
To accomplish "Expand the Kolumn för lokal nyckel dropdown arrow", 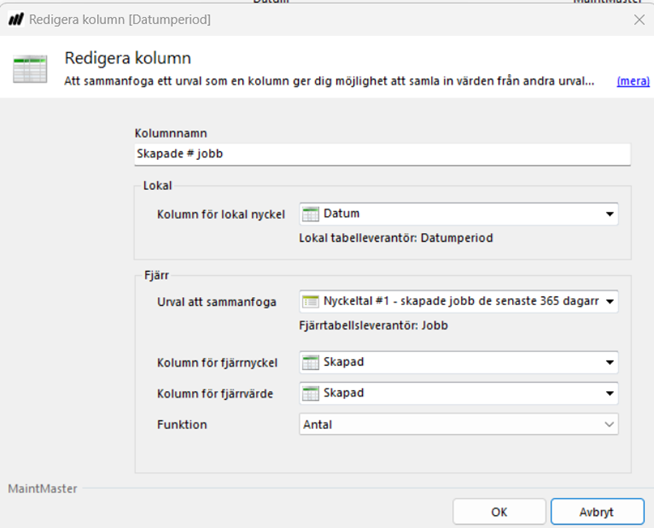I will coord(609,214).
